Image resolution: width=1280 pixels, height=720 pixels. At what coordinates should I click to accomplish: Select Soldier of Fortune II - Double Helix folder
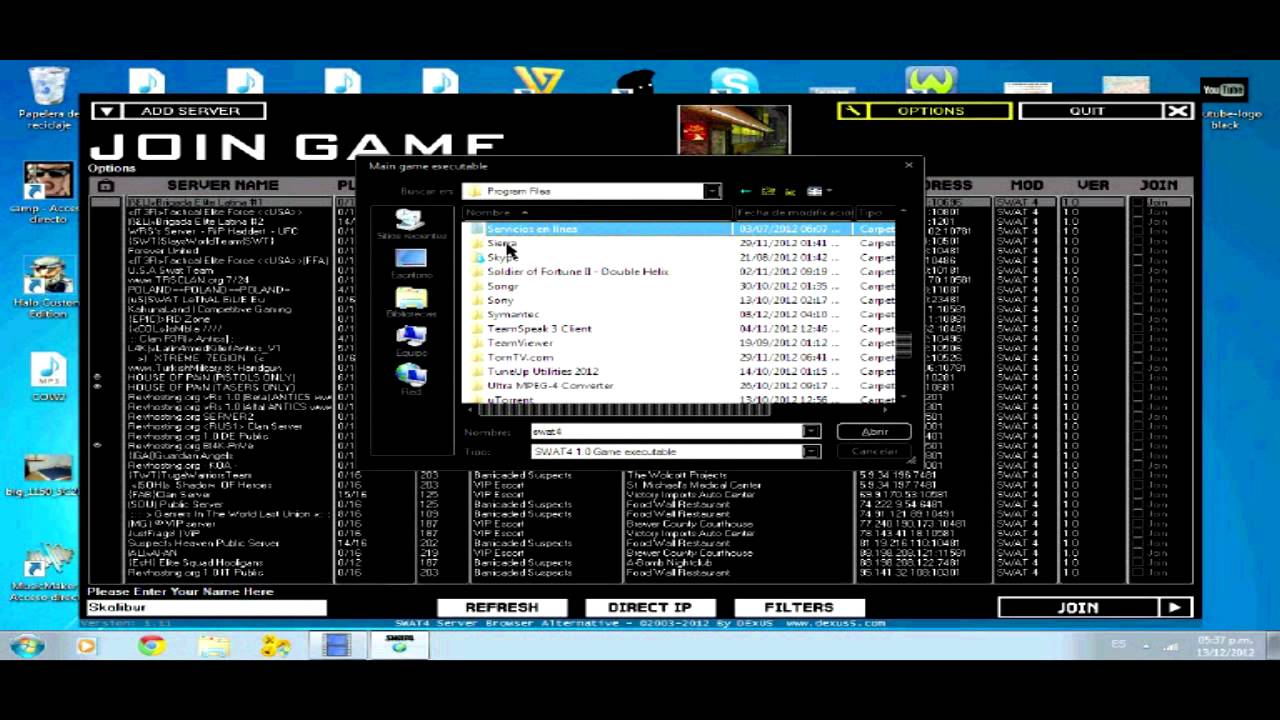coord(577,272)
